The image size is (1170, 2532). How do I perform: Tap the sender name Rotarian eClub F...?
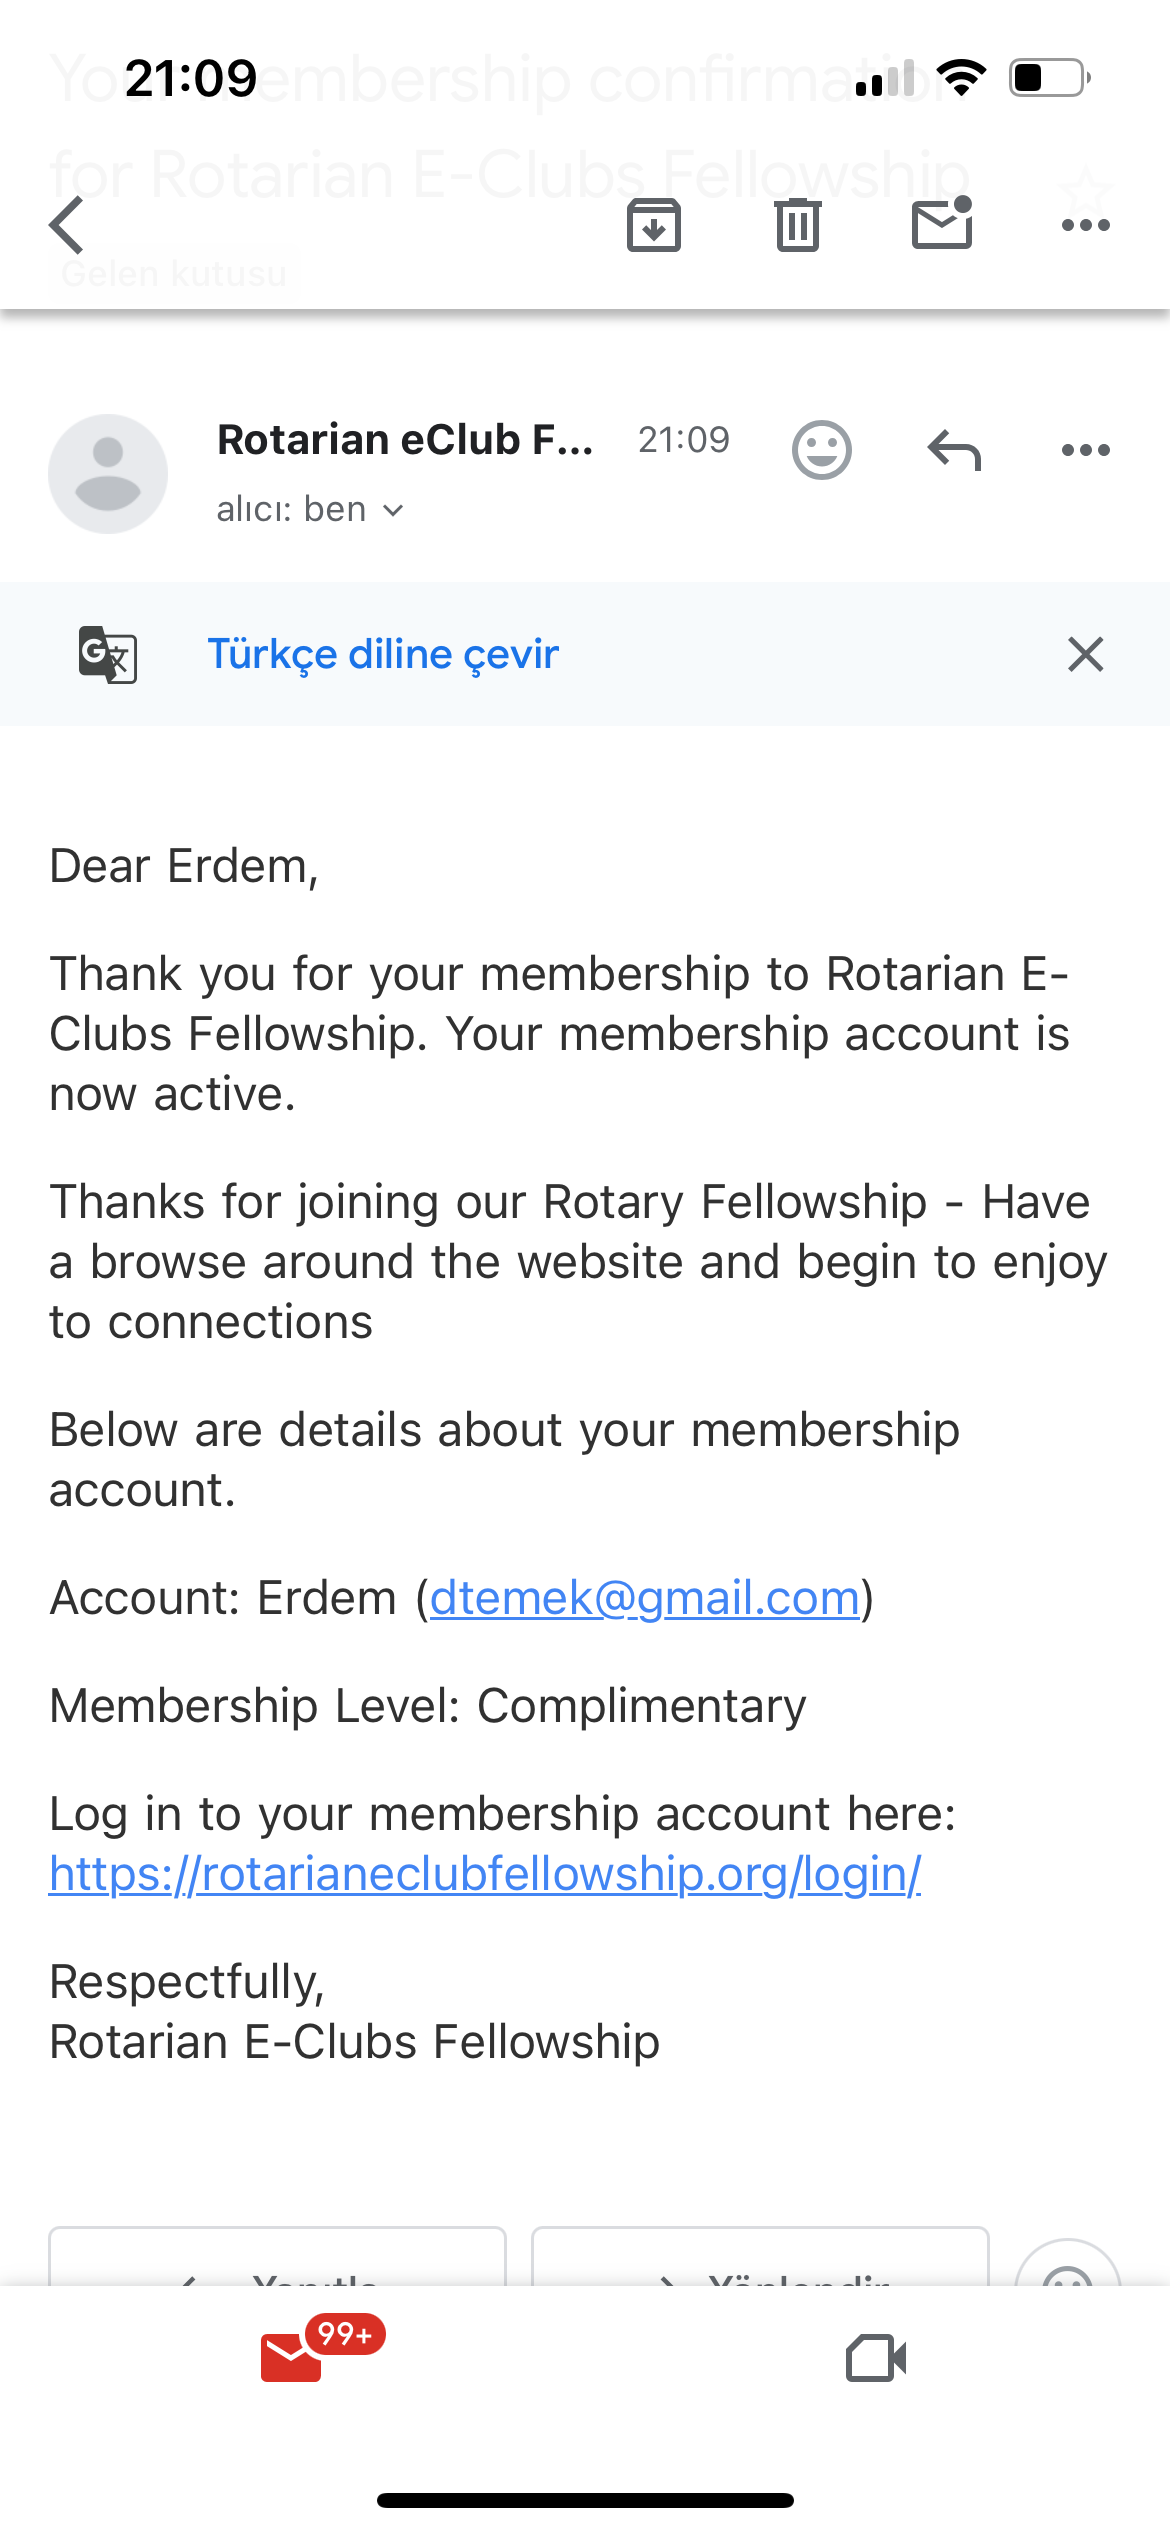[405, 440]
